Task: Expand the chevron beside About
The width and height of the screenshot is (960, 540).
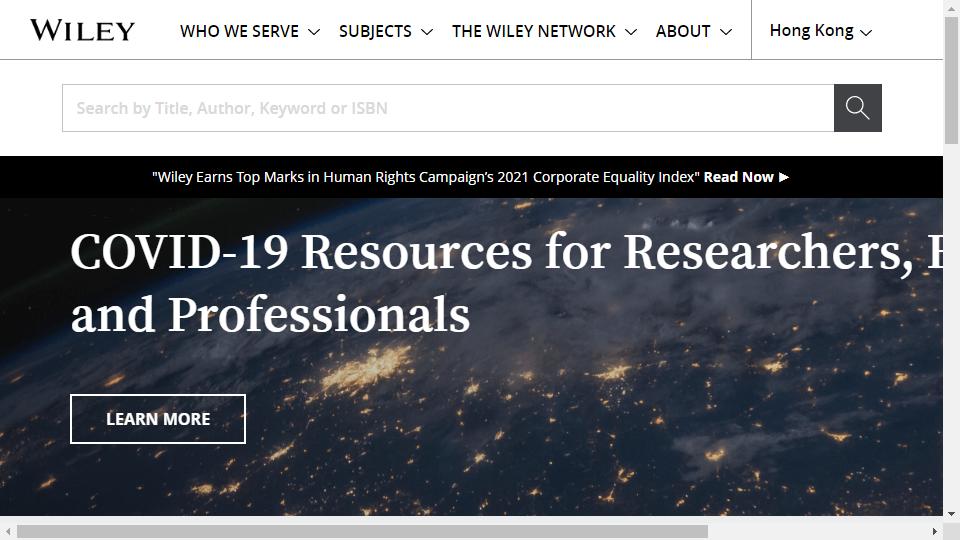Action: [726, 32]
